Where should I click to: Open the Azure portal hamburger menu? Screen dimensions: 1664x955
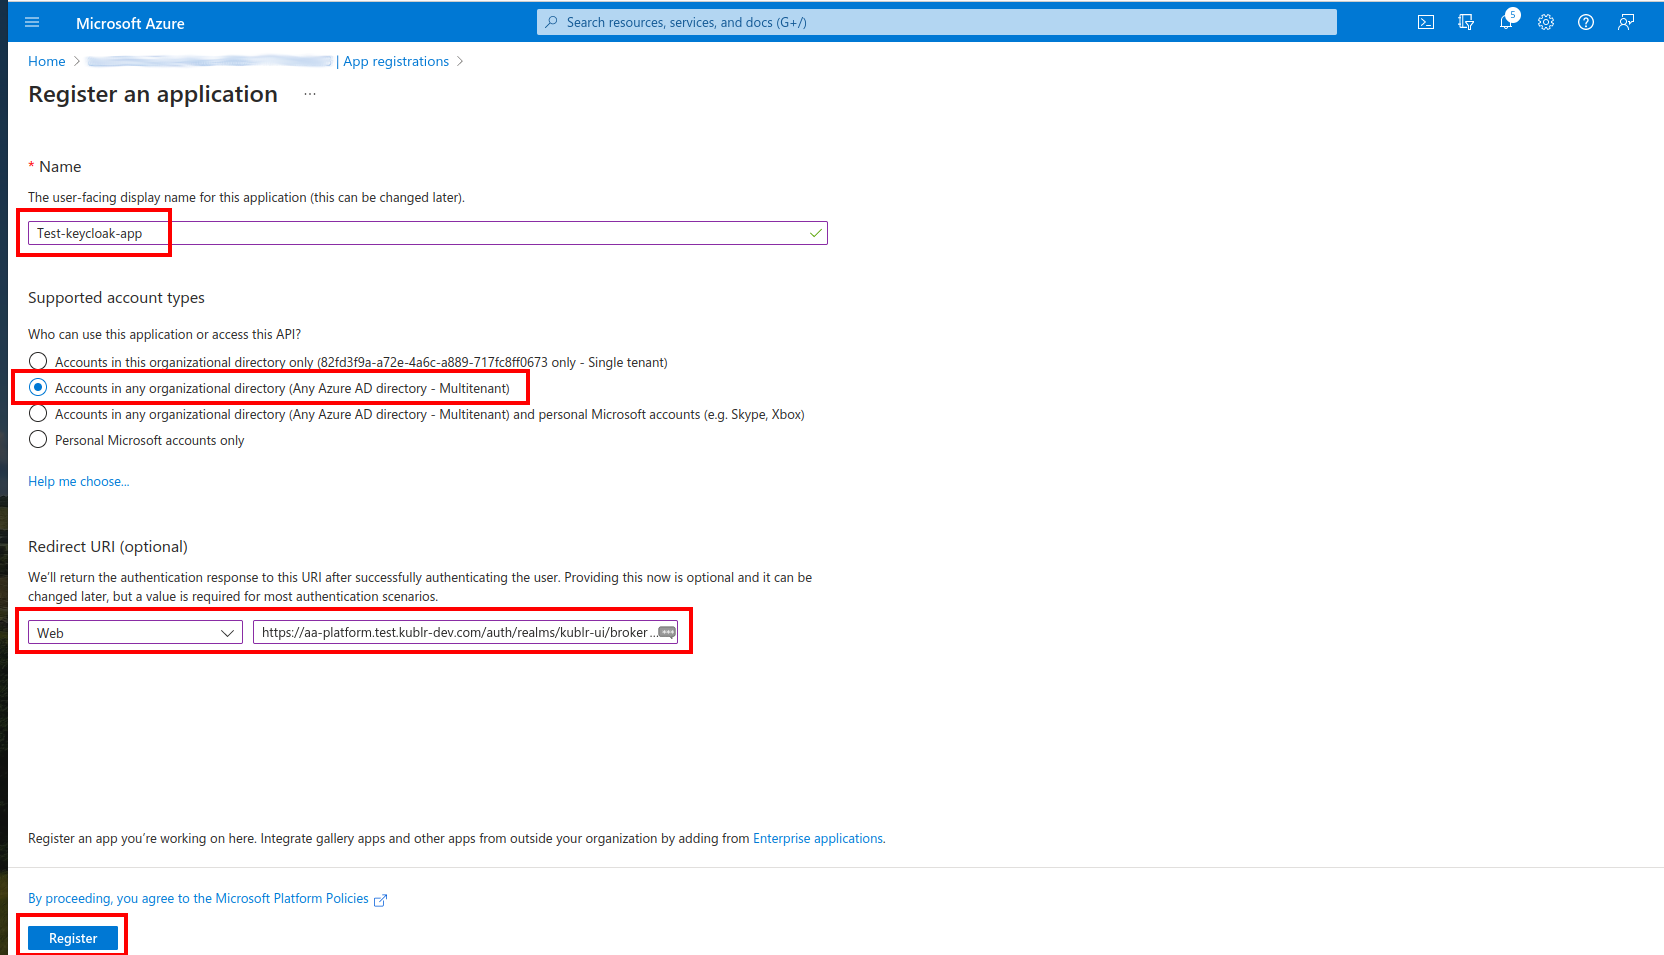tap(32, 22)
